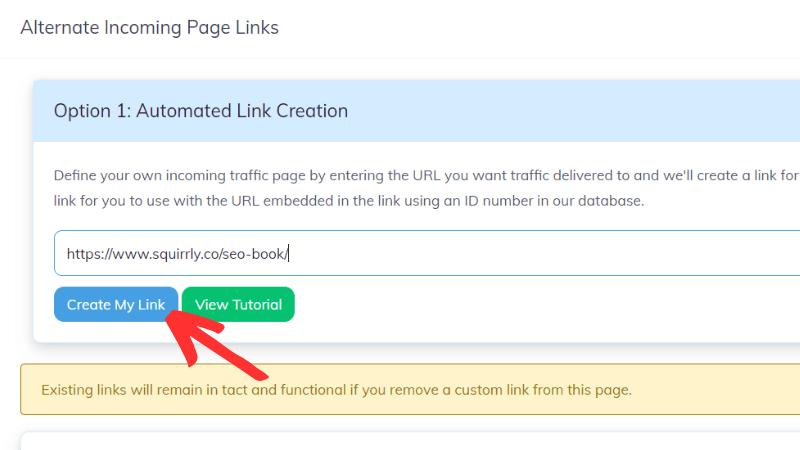The width and height of the screenshot is (800, 450).
Task: Click the Alternate Incoming Page Links title
Action: [x=149, y=28]
